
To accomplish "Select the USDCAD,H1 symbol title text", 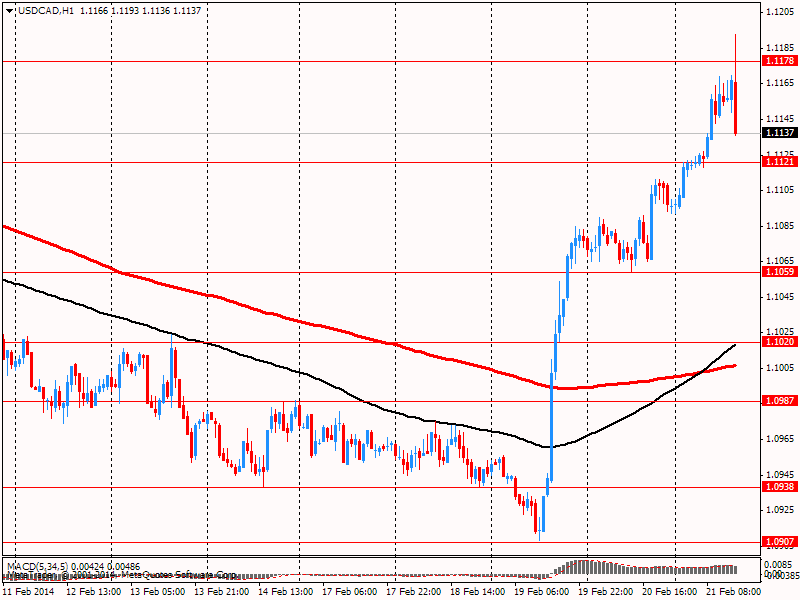I will (x=46, y=11).
